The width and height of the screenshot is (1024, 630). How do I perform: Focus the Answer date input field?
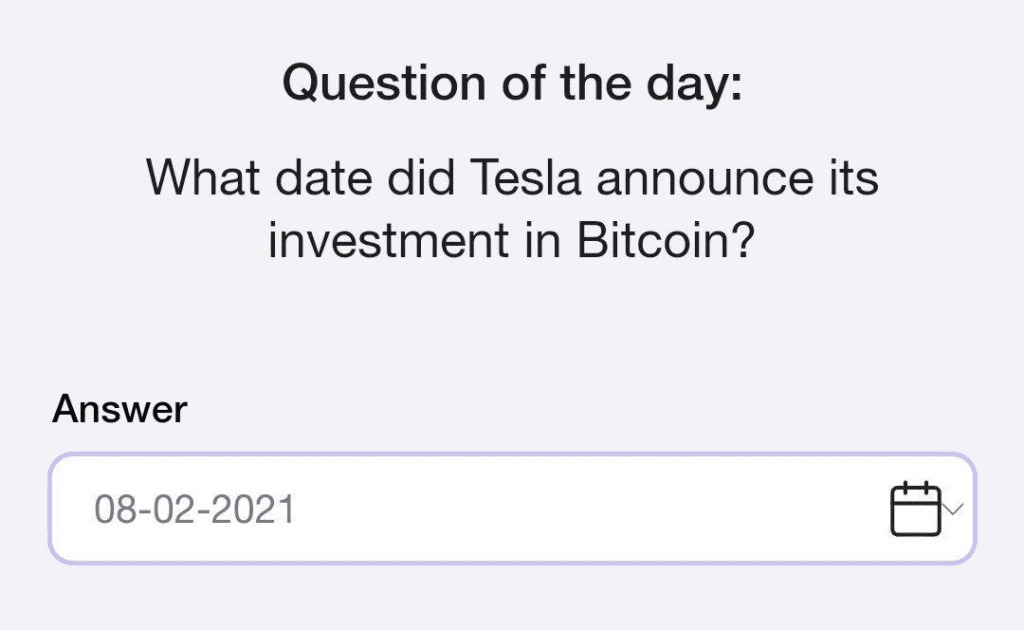point(500,509)
